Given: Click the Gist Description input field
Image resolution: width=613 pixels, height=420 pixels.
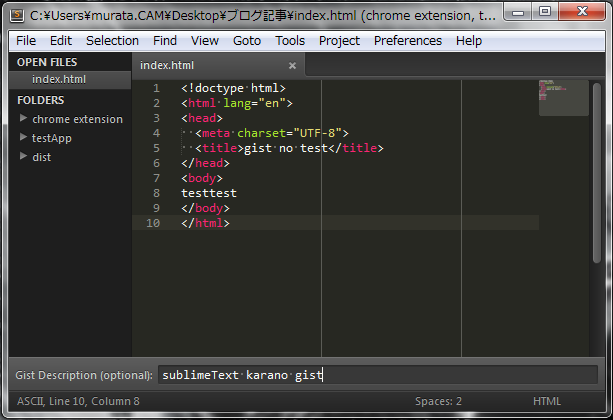Looking at the screenshot, I should click(x=378, y=375).
